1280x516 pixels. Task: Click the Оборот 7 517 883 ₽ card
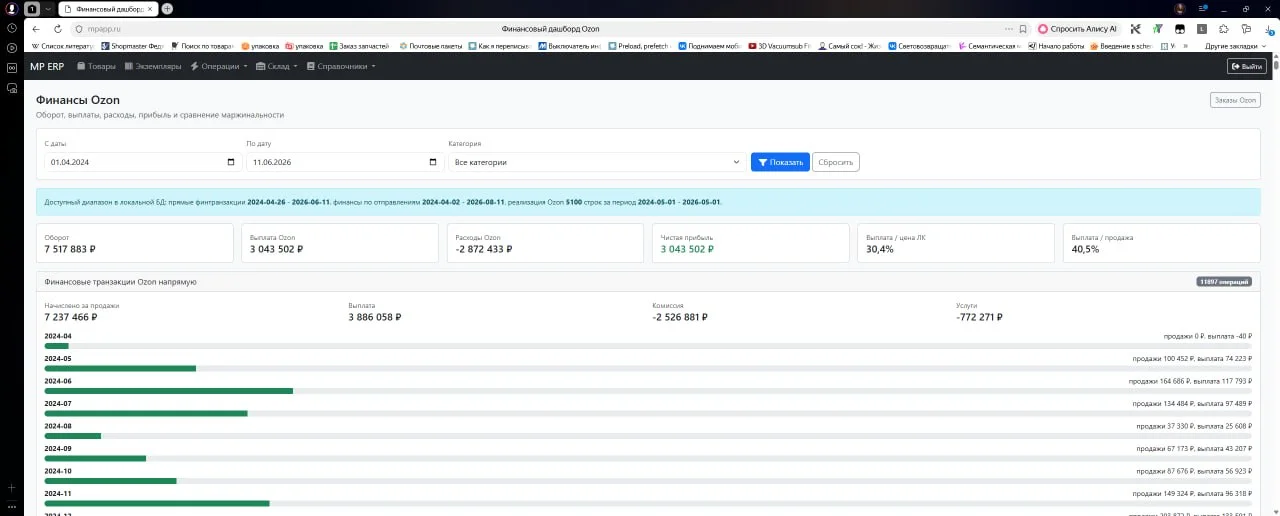(x=135, y=243)
